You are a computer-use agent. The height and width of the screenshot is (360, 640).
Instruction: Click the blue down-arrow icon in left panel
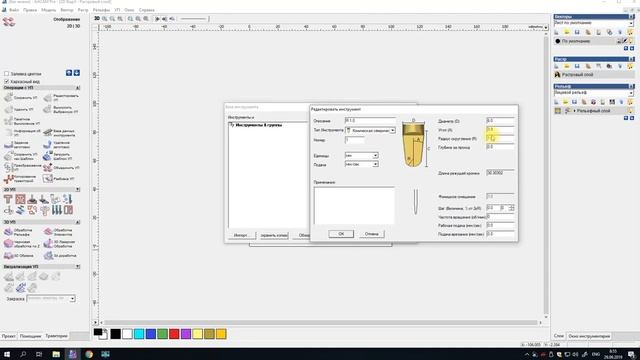tap(77, 73)
